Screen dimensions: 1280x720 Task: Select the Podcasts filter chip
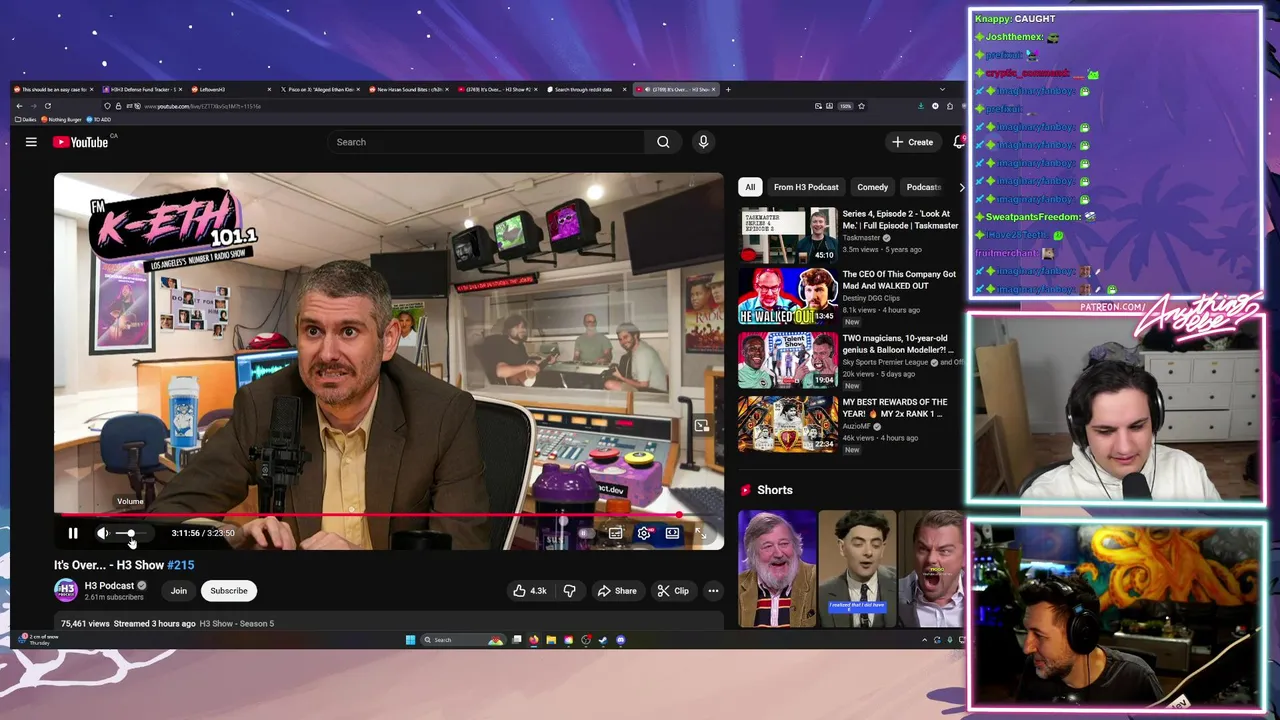(x=923, y=187)
